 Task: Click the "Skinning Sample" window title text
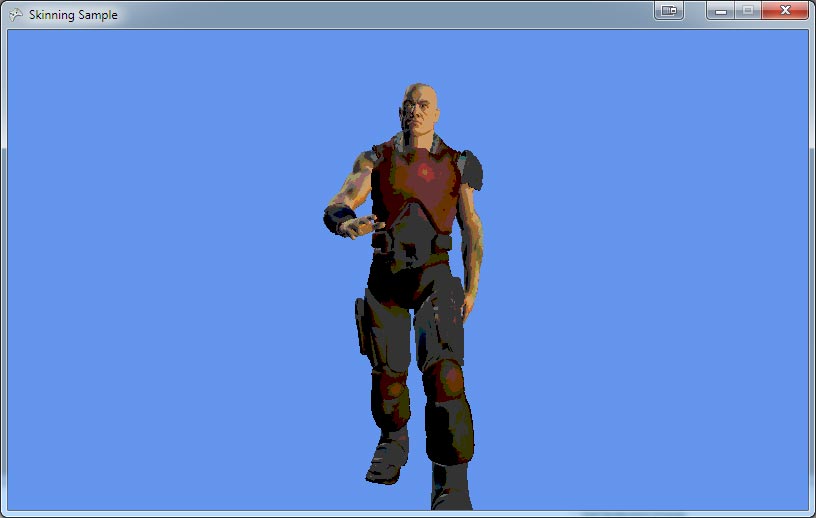pyautogui.click(x=73, y=15)
